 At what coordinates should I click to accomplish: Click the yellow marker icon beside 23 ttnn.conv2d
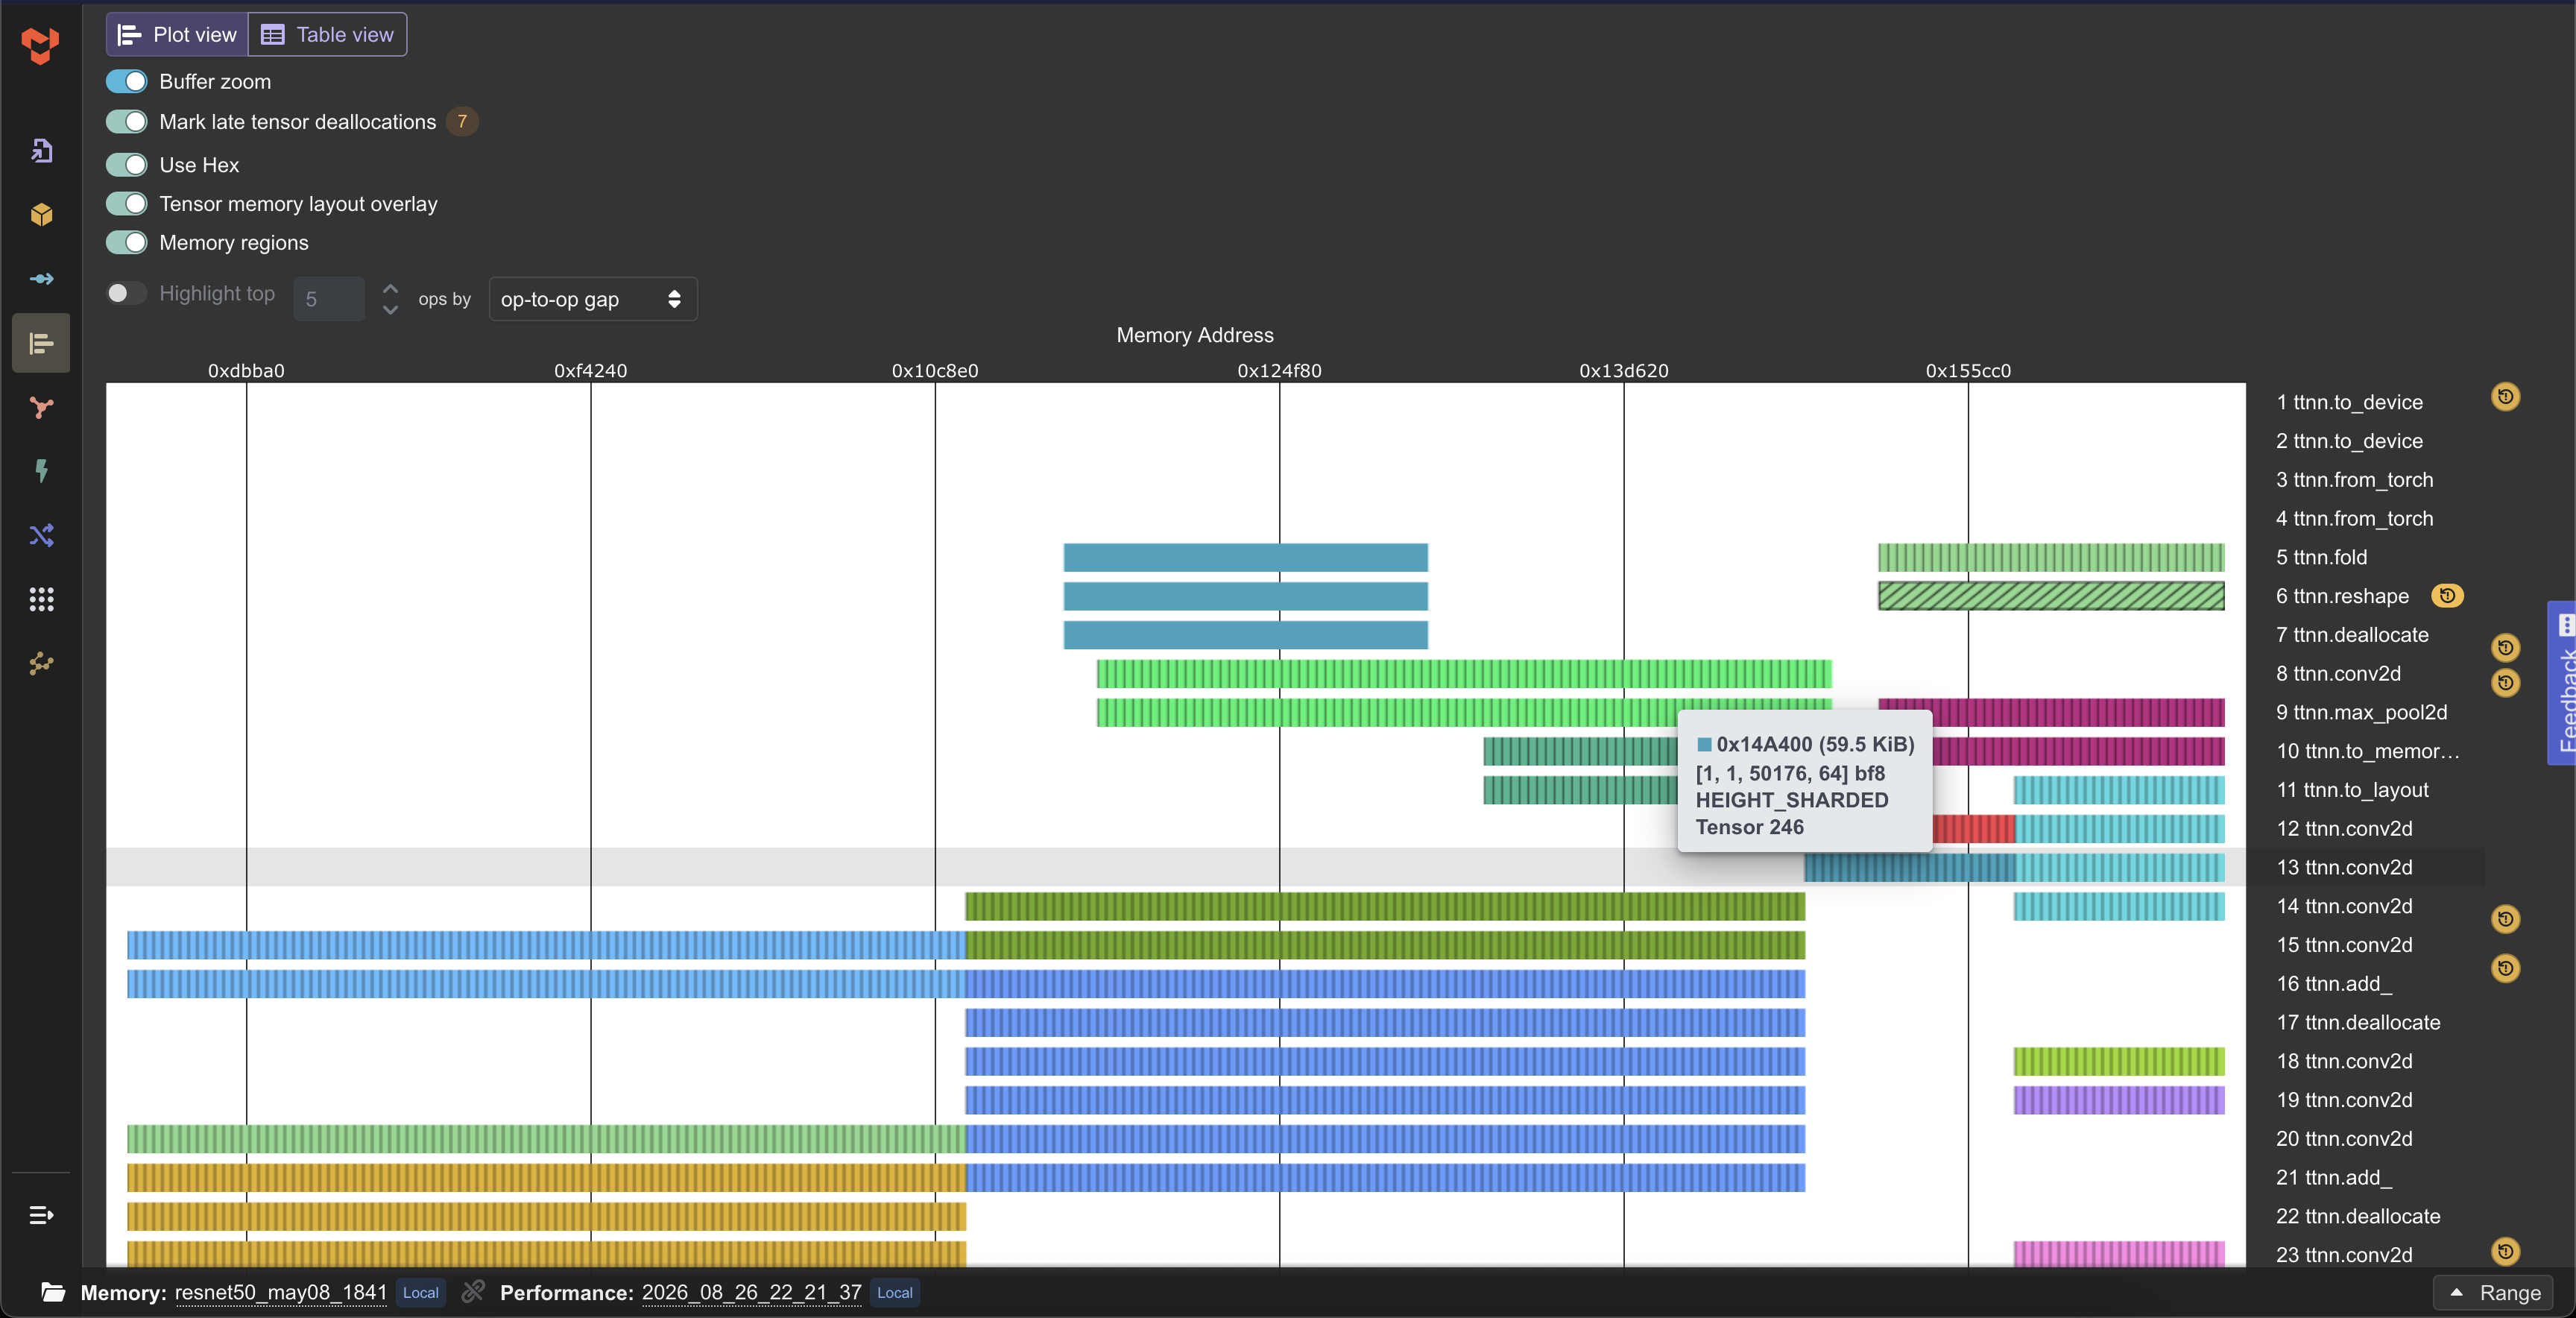click(x=2505, y=1251)
